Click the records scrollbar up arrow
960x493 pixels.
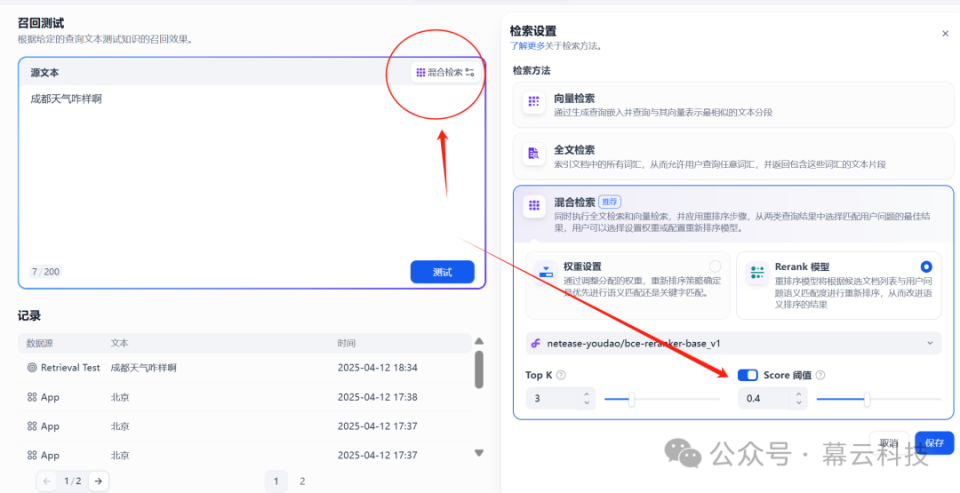pyautogui.click(x=479, y=341)
